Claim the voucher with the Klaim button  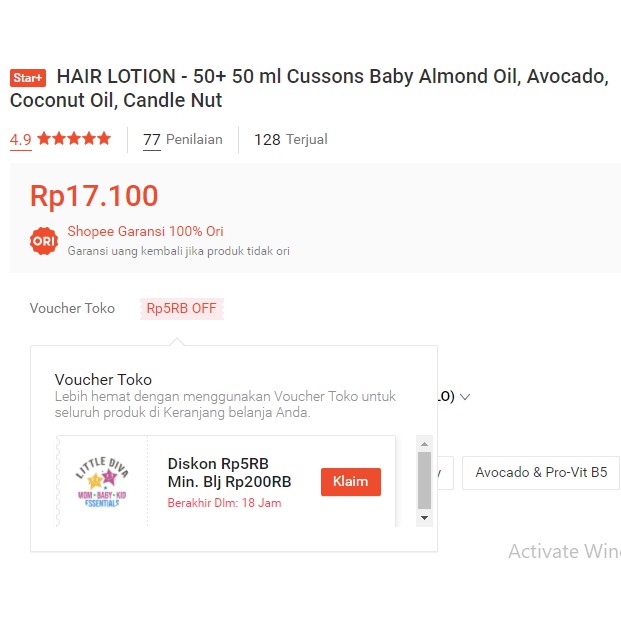coord(350,481)
